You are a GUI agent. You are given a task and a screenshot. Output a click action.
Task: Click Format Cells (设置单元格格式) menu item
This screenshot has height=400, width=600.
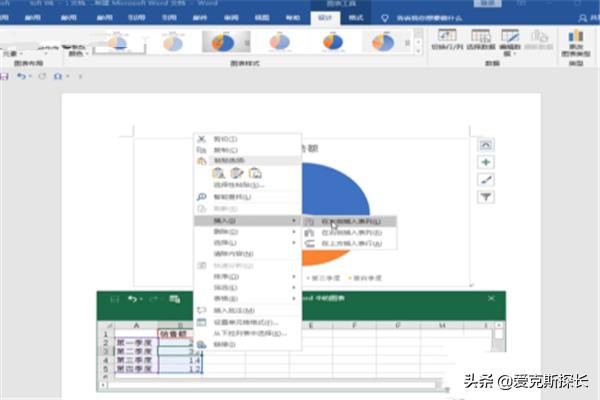pyautogui.click(x=247, y=322)
